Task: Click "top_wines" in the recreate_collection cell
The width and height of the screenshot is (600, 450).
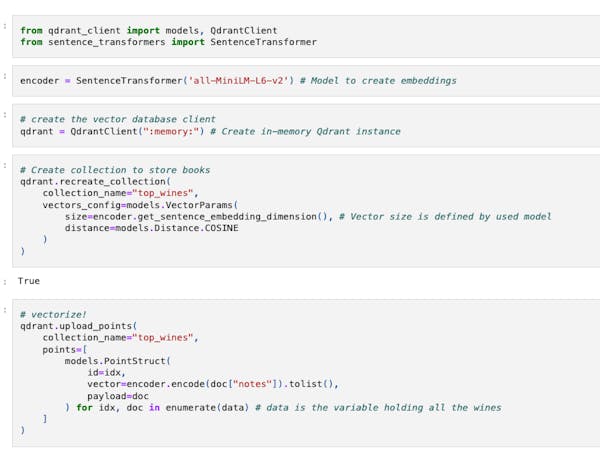Action: pyautogui.click(x=165, y=193)
